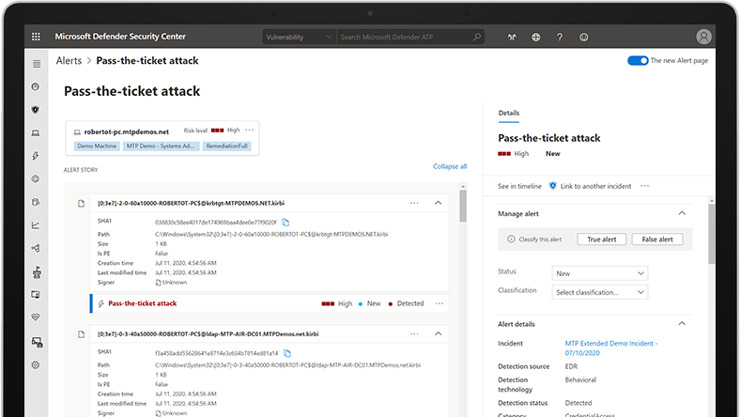The width and height of the screenshot is (740, 417).
Task: Click the MTP Demo - Systems Ad... tag
Action: 161,146
